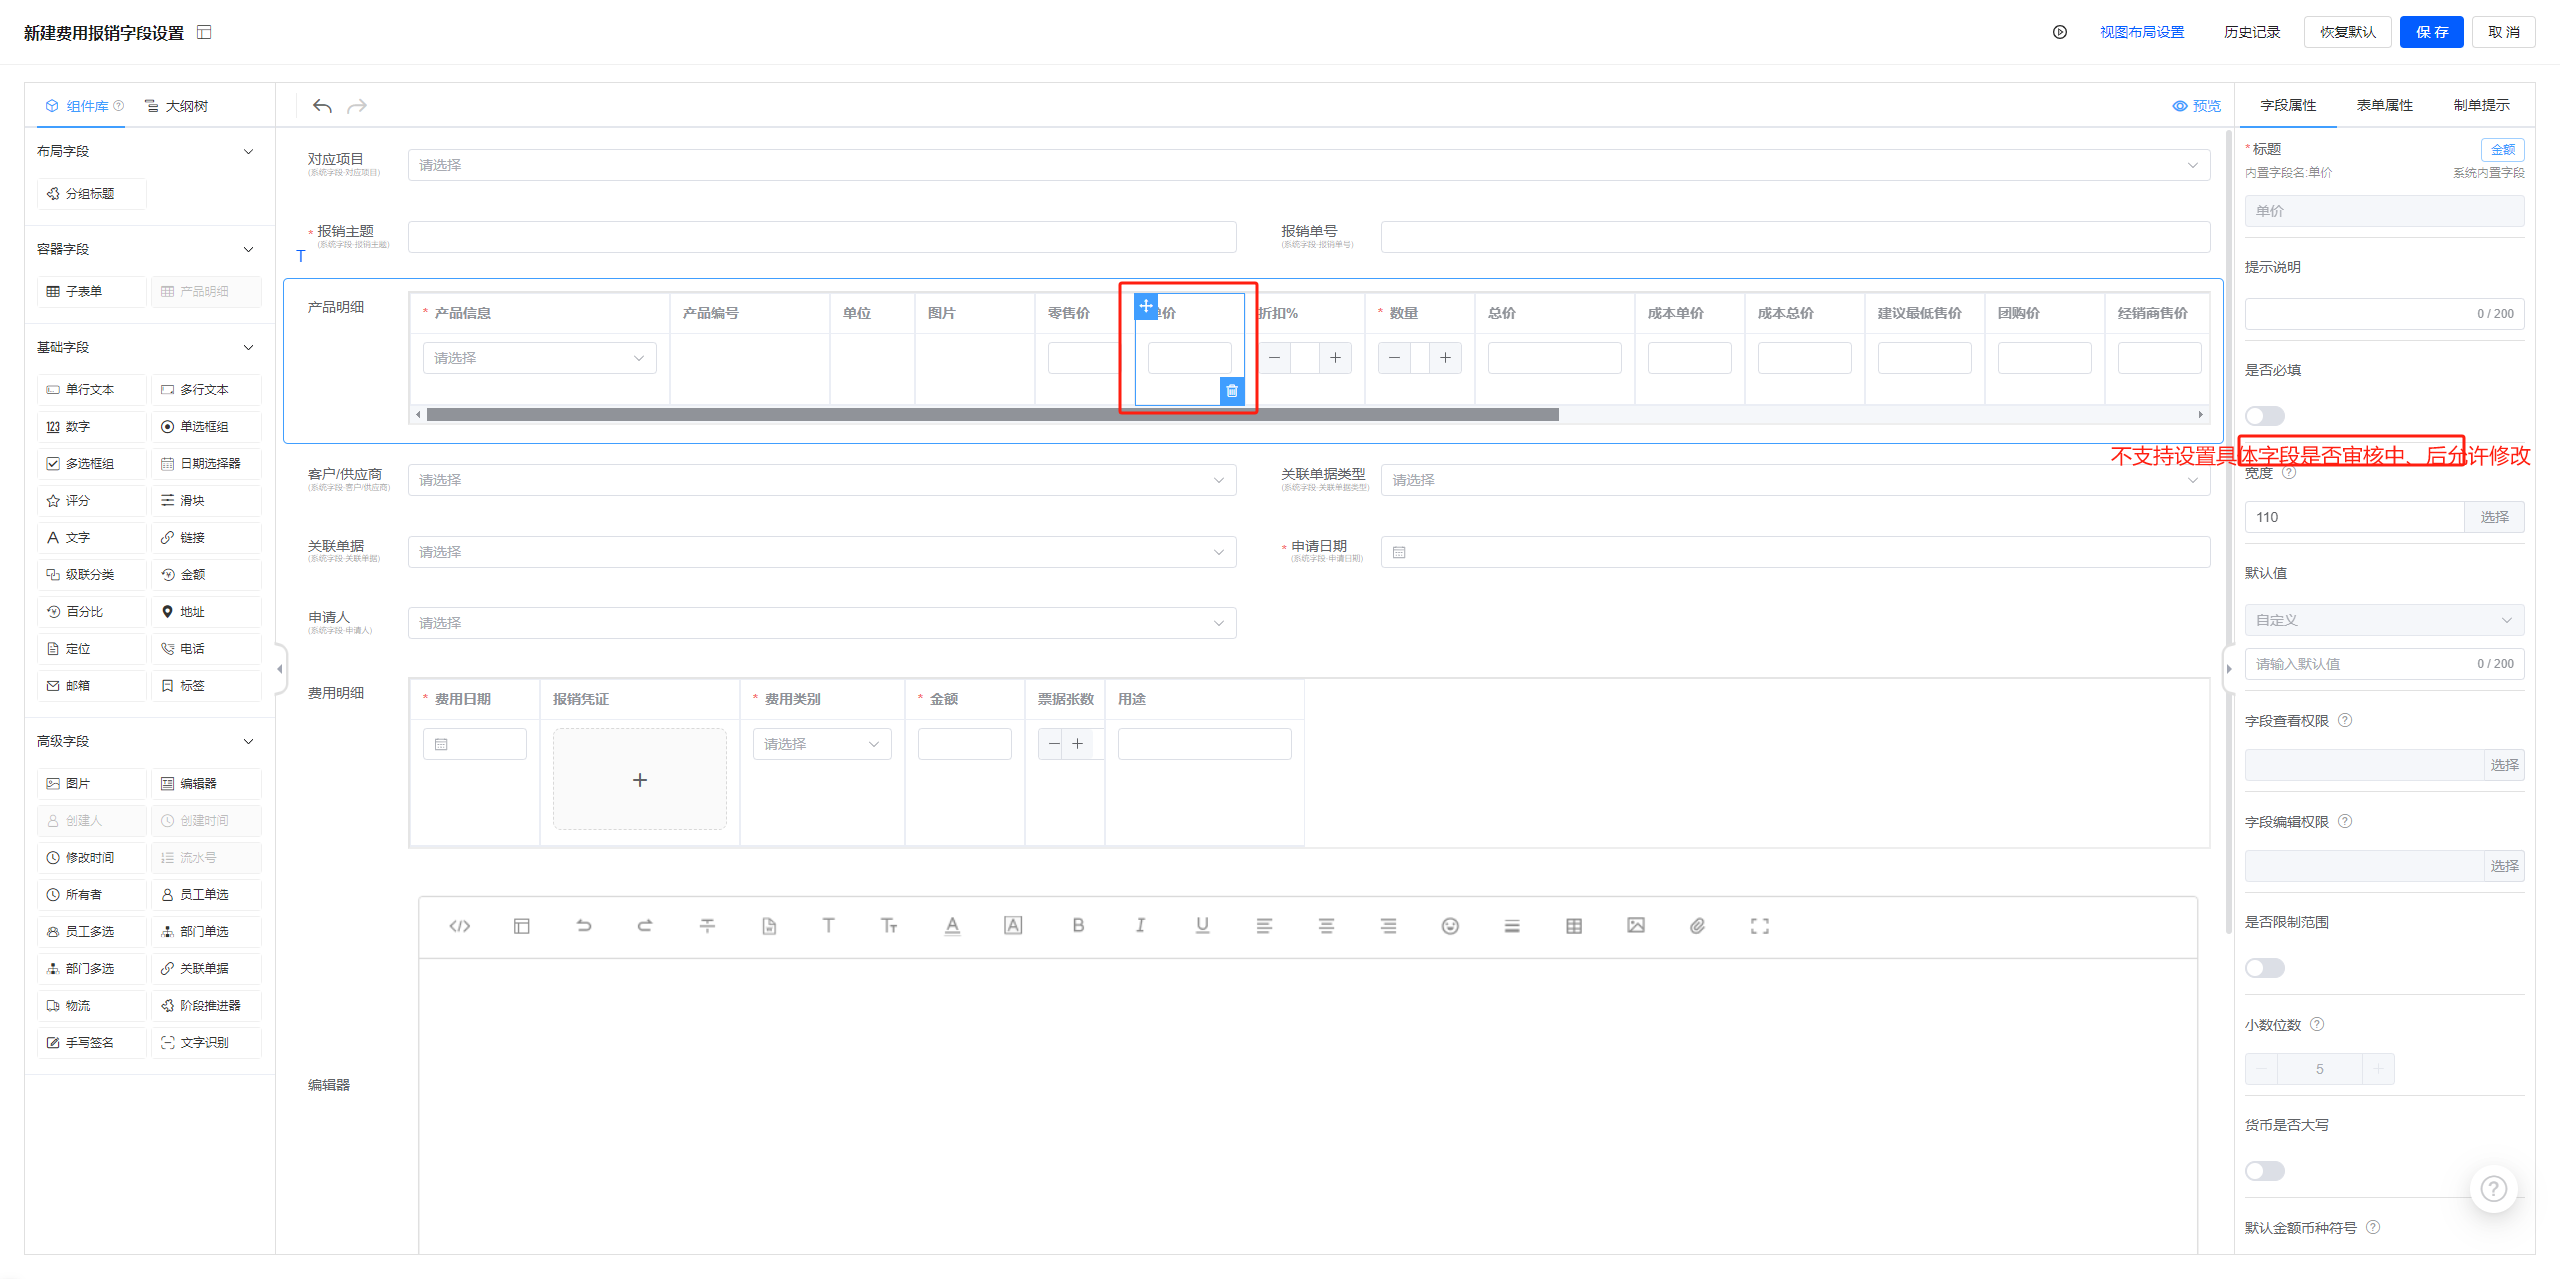Screen dimensions: 2560x1279
Task: Open 历史记录
Action: 2252,32
